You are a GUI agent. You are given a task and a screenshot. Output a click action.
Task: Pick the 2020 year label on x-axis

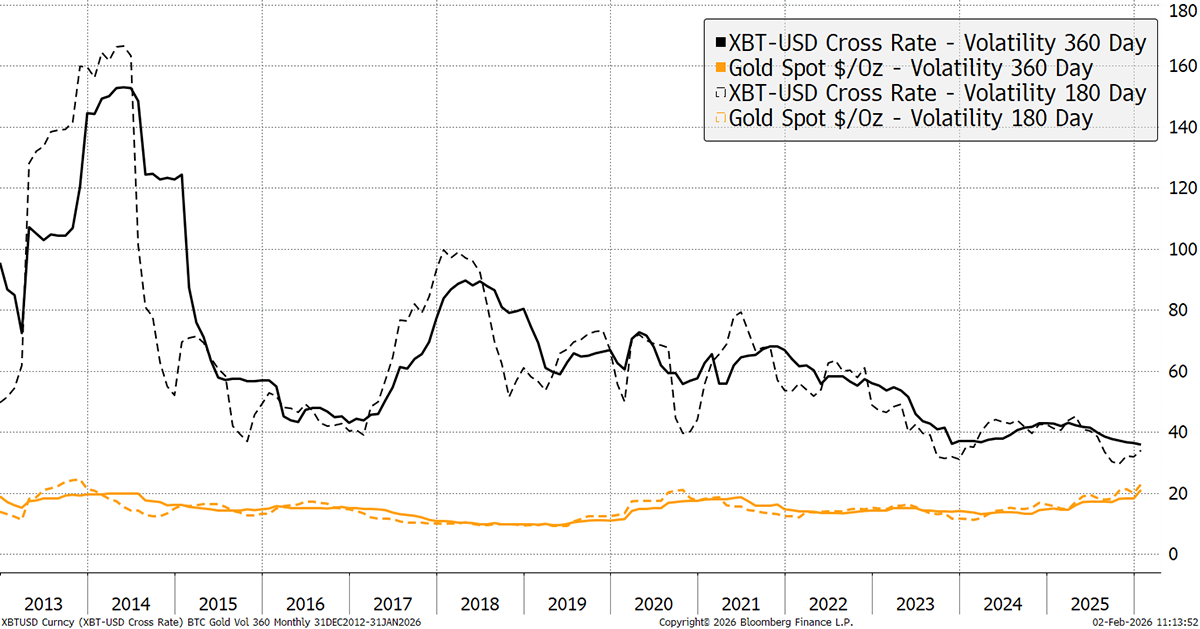655,605
